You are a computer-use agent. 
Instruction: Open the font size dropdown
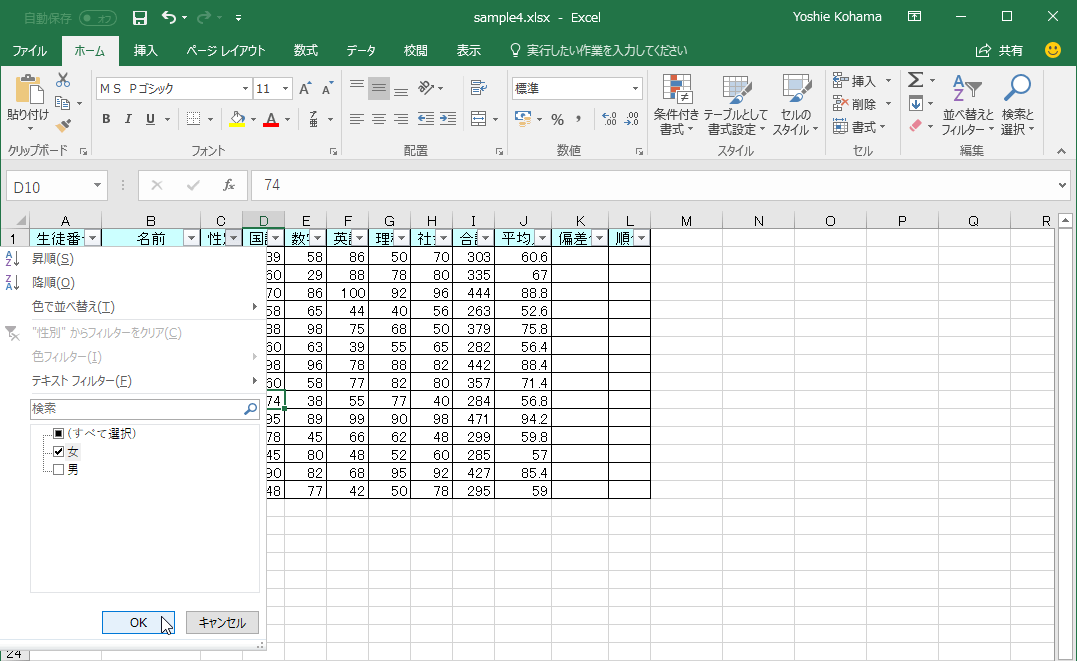(x=287, y=88)
